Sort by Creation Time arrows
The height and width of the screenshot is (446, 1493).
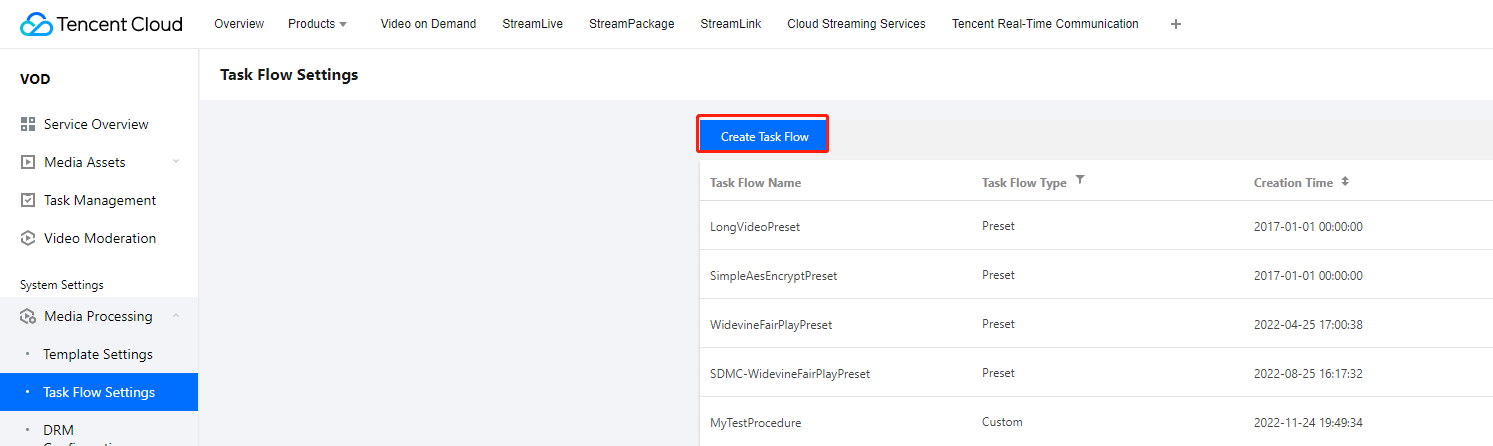[1345, 182]
